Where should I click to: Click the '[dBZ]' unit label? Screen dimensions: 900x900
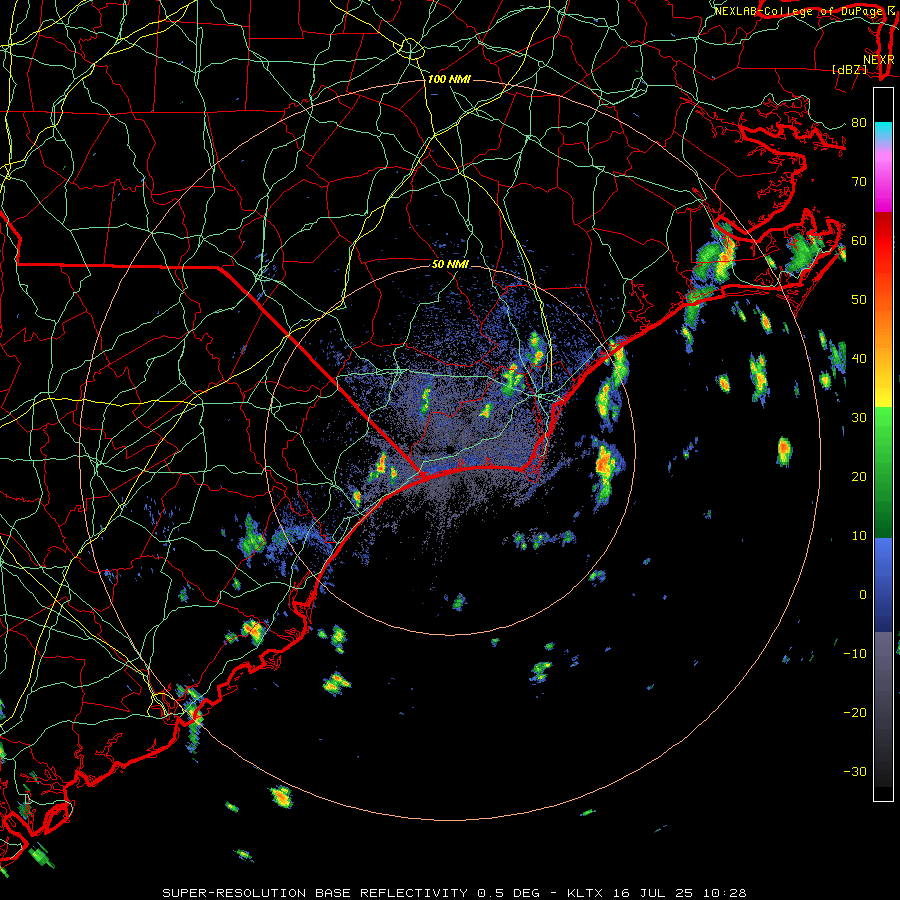click(x=849, y=69)
